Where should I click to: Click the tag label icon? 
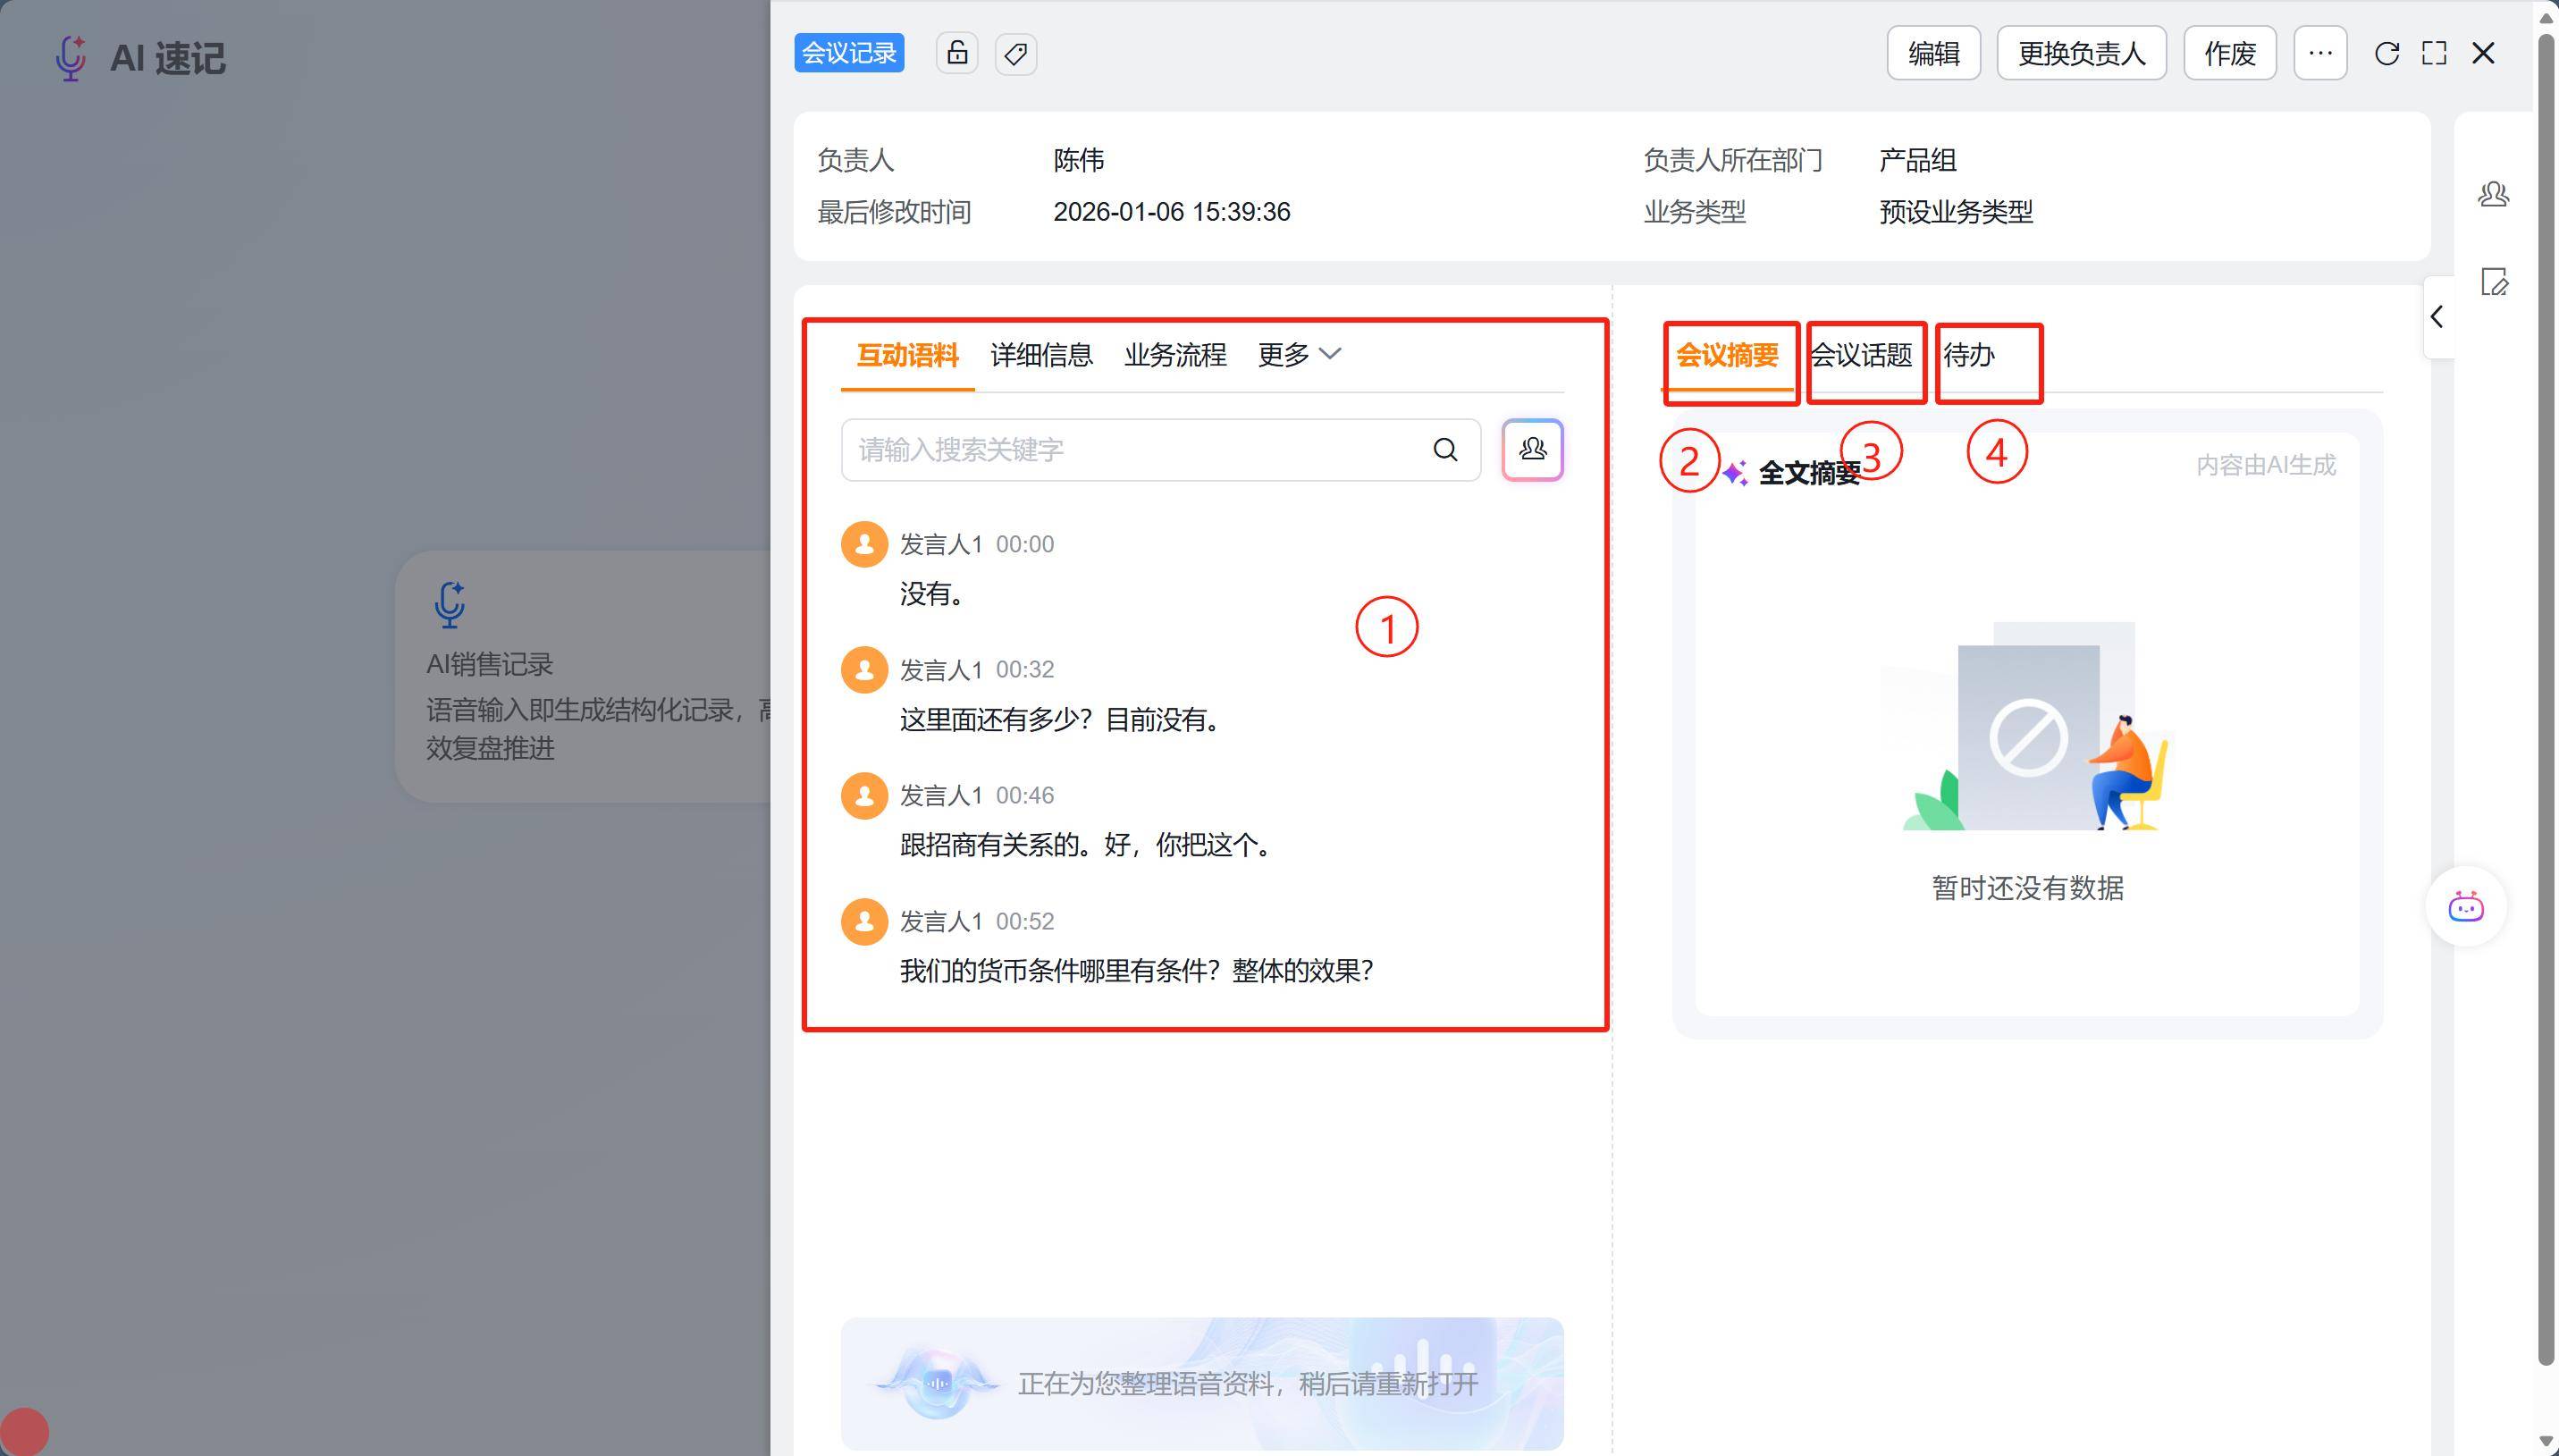point(1016,53)
